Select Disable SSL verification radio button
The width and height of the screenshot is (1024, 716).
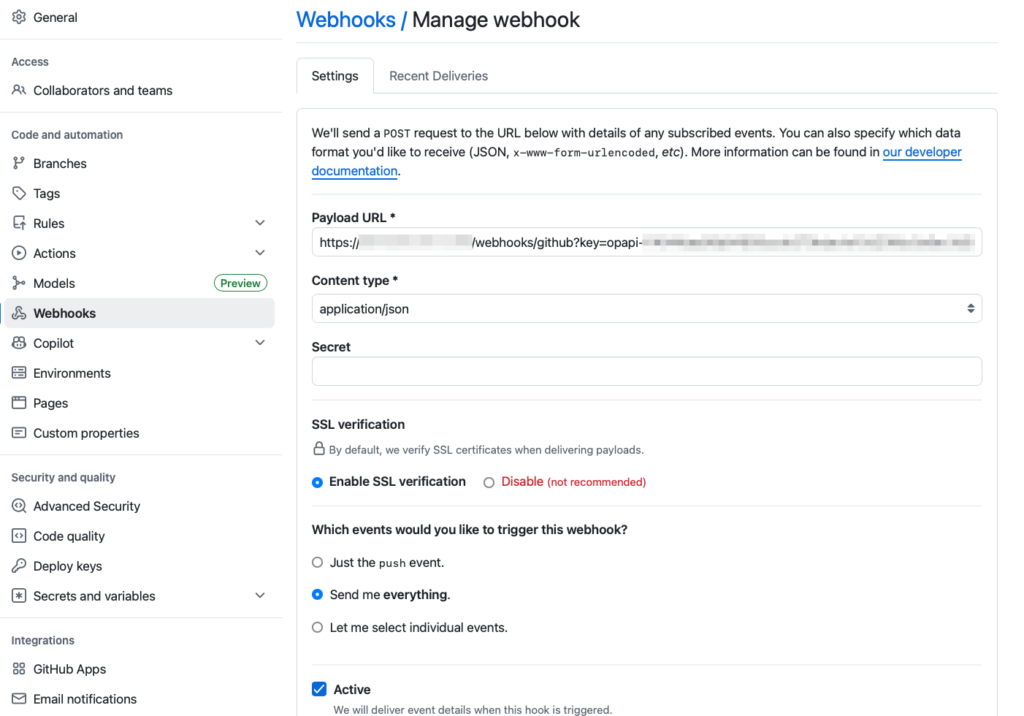(489, 482)
